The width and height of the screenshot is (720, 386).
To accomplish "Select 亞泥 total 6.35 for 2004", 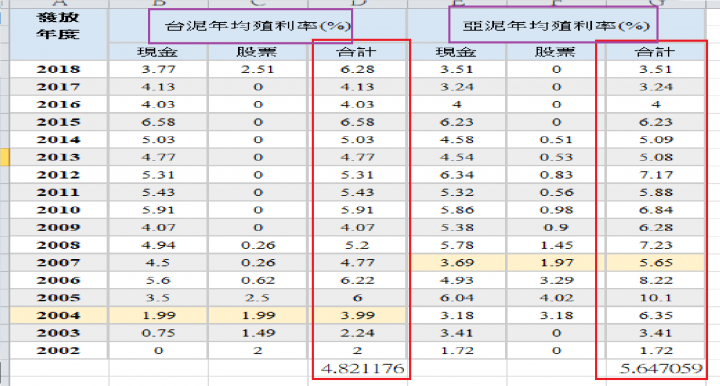I will pyautogui.click(x=656, y=315).
